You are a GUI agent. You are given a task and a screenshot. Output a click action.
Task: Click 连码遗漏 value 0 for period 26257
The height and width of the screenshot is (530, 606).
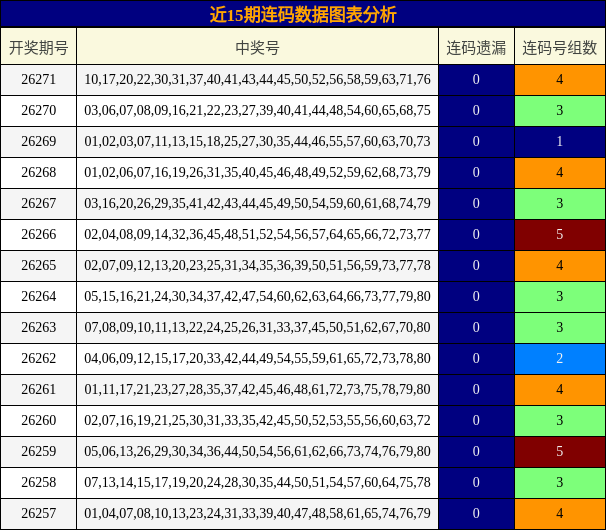pos(476,513)
